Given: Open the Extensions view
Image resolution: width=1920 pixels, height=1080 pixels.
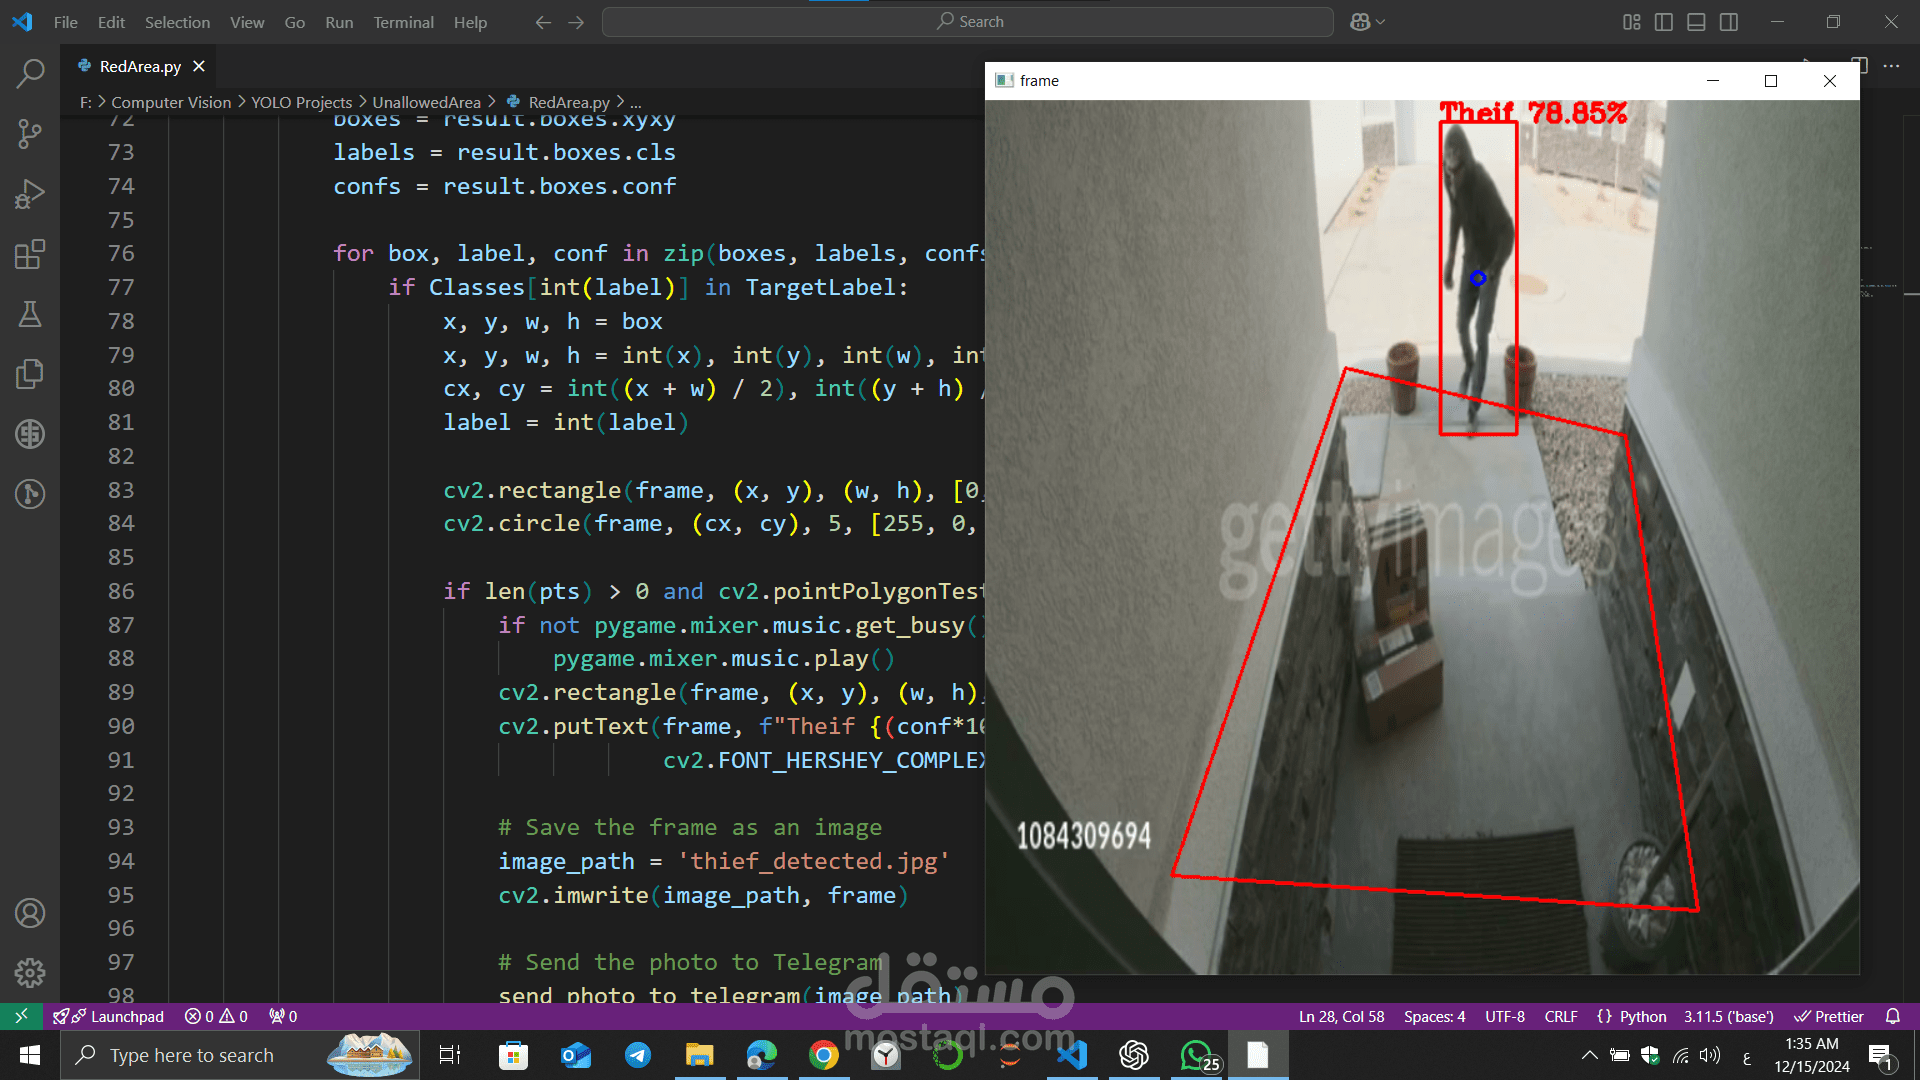Looking at the screenshot, I should coord(30,254).
